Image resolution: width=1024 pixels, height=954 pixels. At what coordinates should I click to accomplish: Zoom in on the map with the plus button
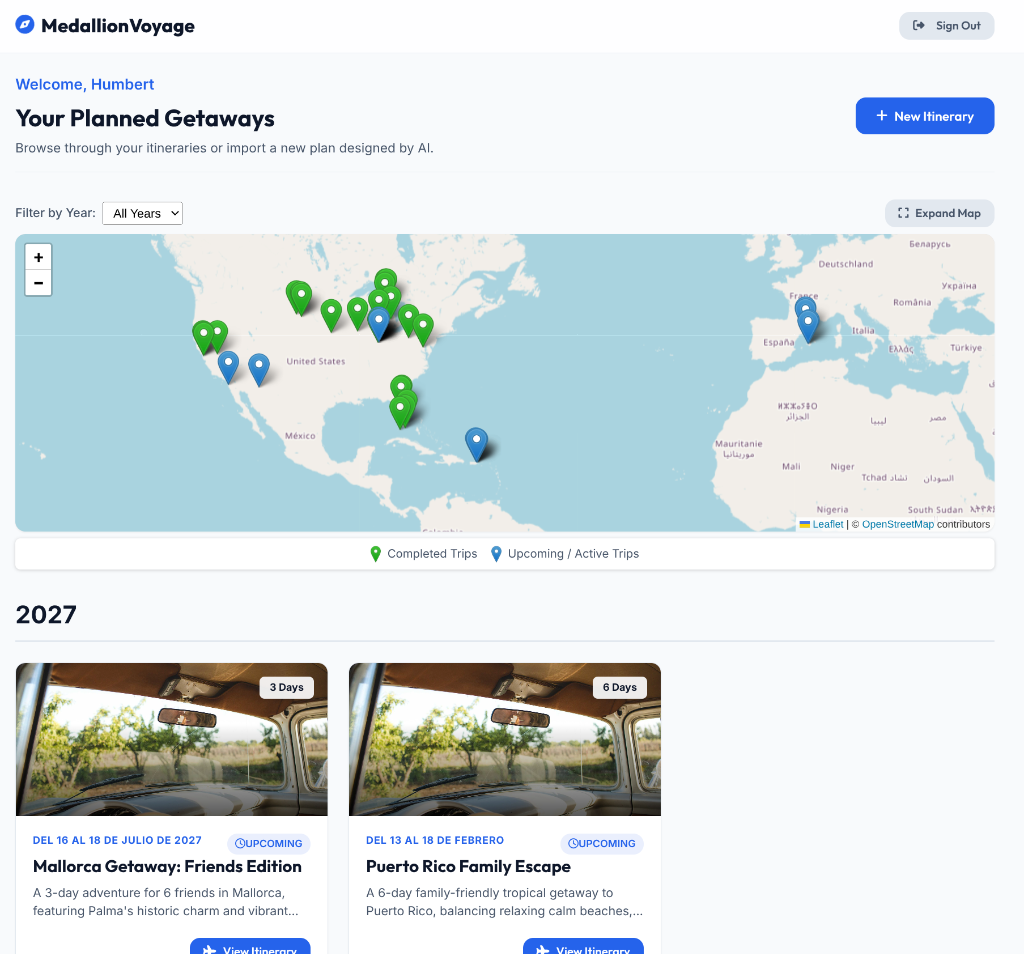39,257
